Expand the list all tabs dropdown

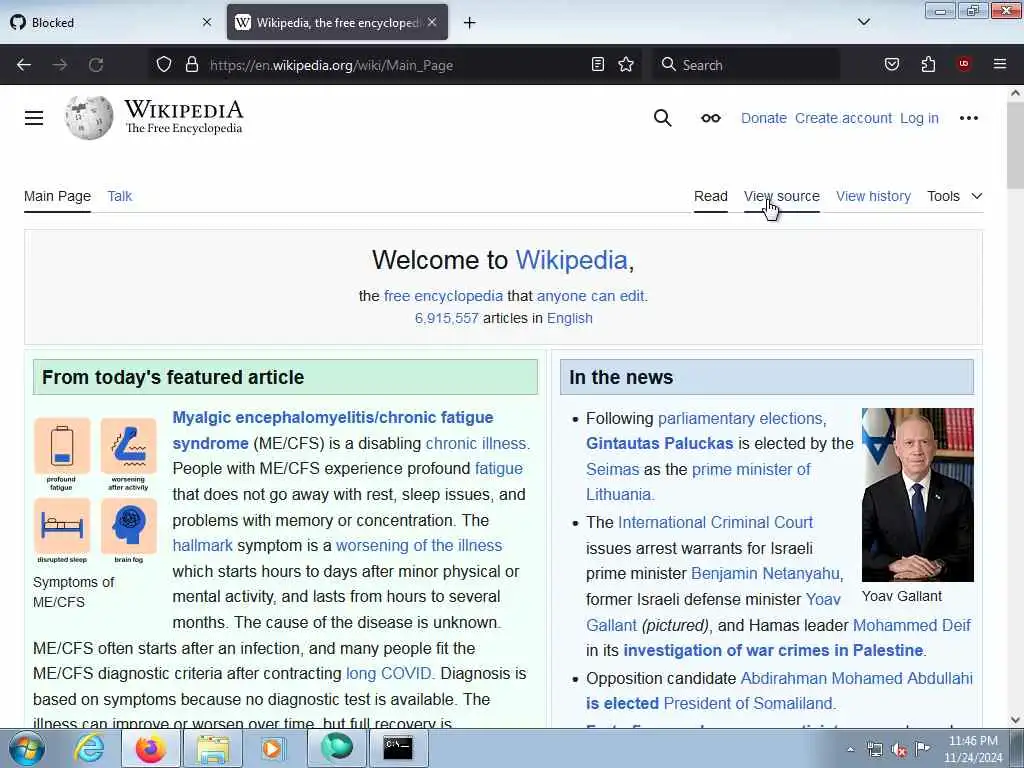click(x=863, y=22)
